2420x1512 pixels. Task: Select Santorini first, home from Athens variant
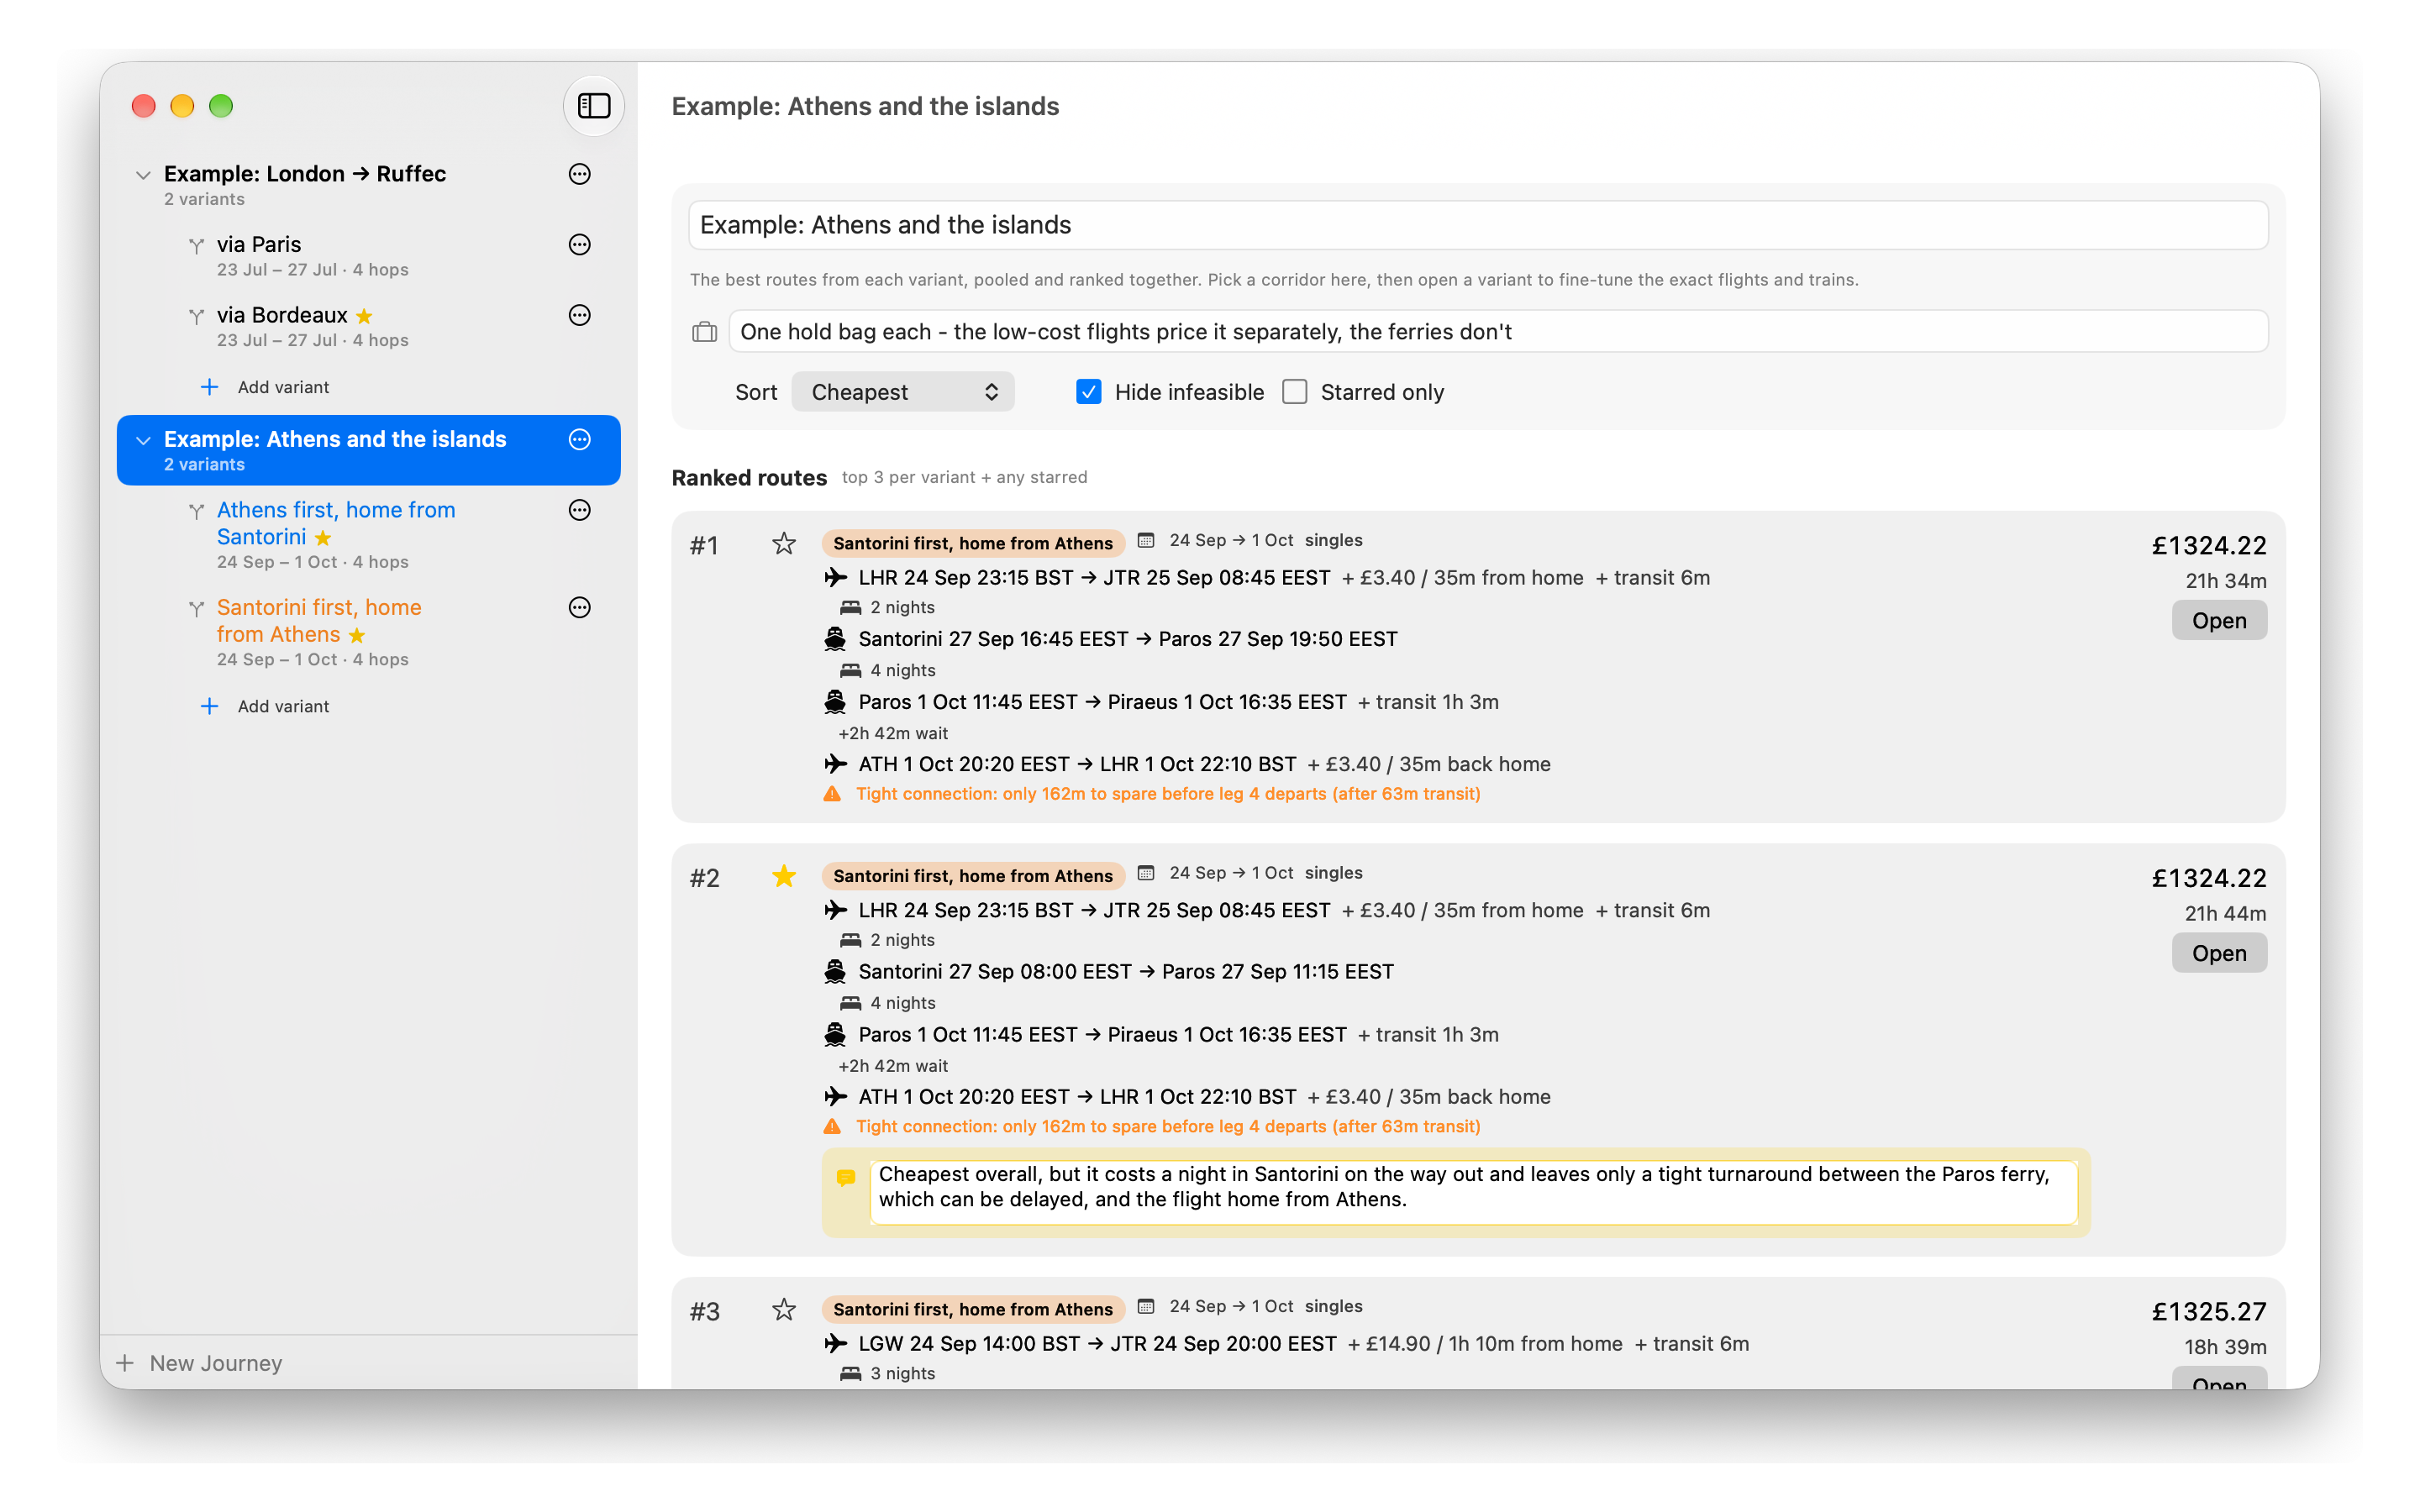click(369, 632)
